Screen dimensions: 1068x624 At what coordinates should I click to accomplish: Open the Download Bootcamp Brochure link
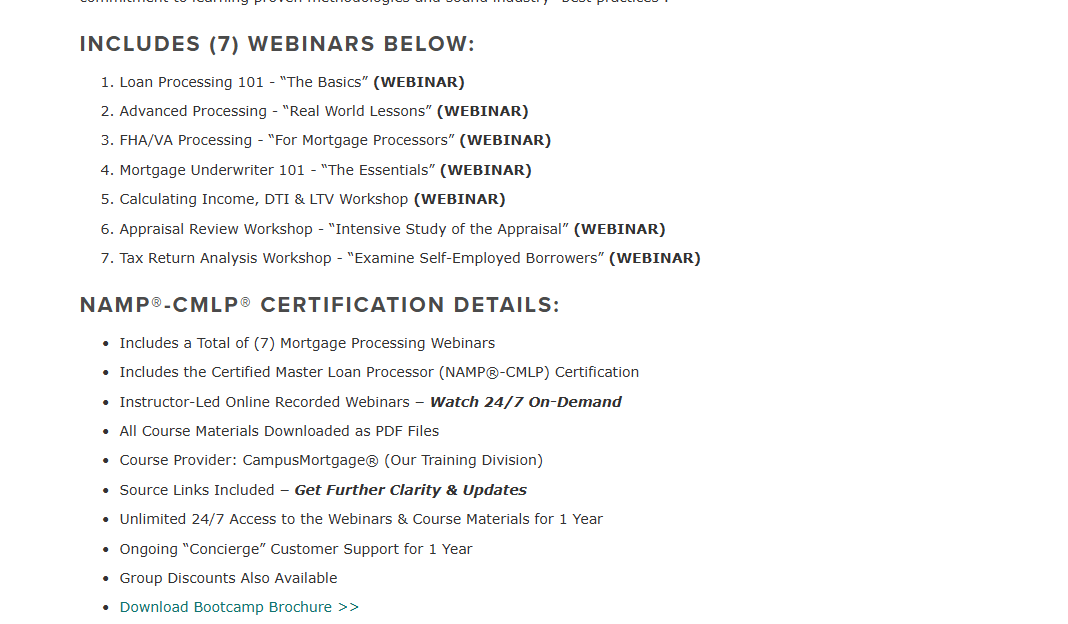point(239,607)
